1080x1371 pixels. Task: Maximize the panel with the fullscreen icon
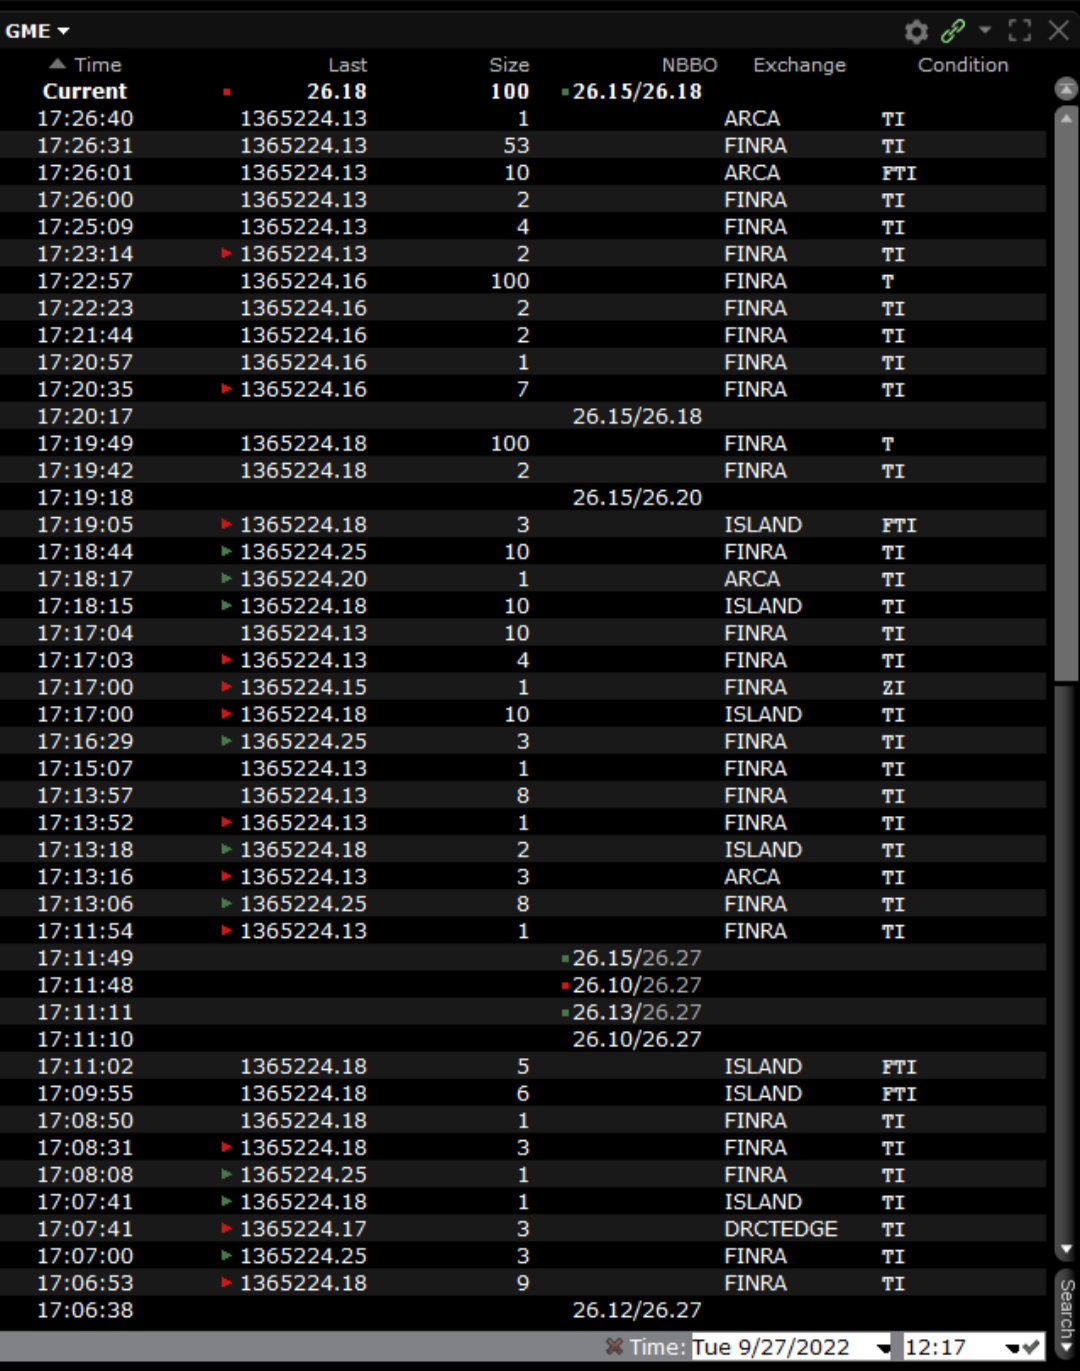click(x=1020, y=31)
